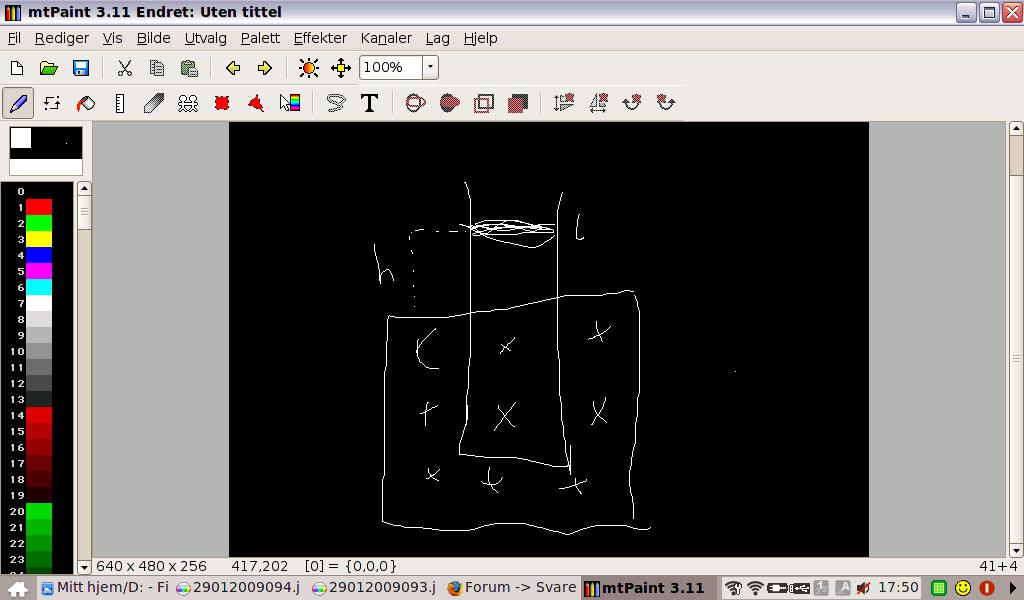Open the Palett menu
The image size is (1024, 600).
pos(260,39)
